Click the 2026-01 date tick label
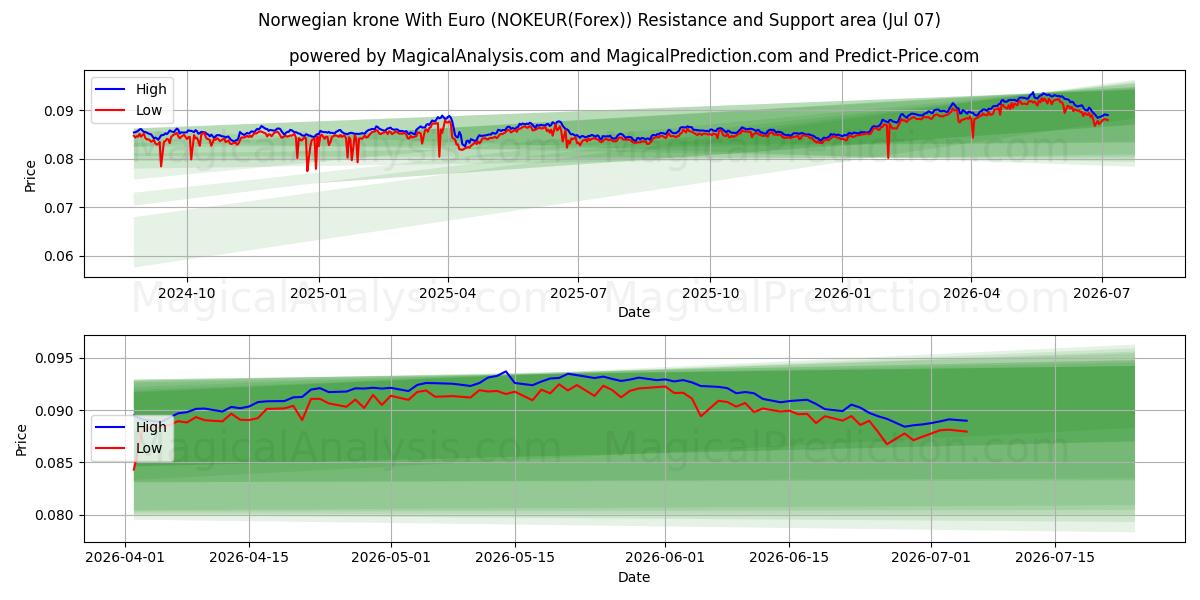Screen dimensions: 1200x600 (842, 294)
